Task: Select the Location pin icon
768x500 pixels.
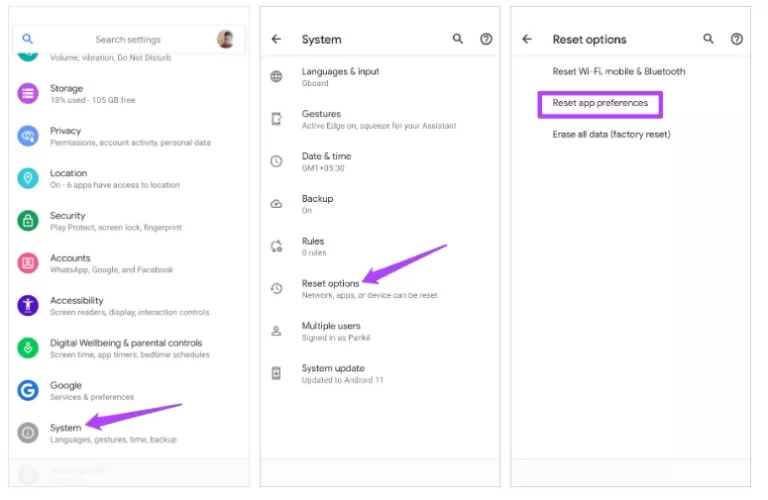Action: coord(29,178)
